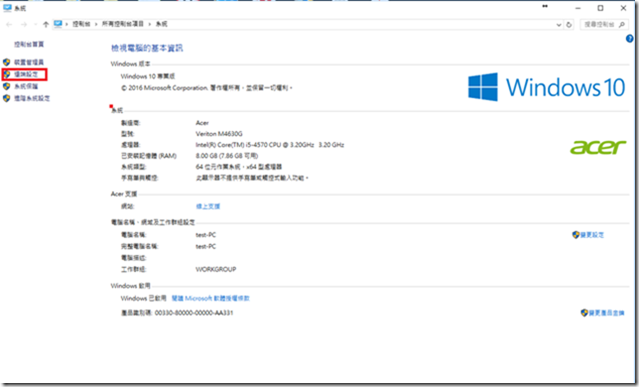Select product ID 00330-80000-00000-AA331
The width and height of the screenshot is (639, 387).
(x=194, y=313)
